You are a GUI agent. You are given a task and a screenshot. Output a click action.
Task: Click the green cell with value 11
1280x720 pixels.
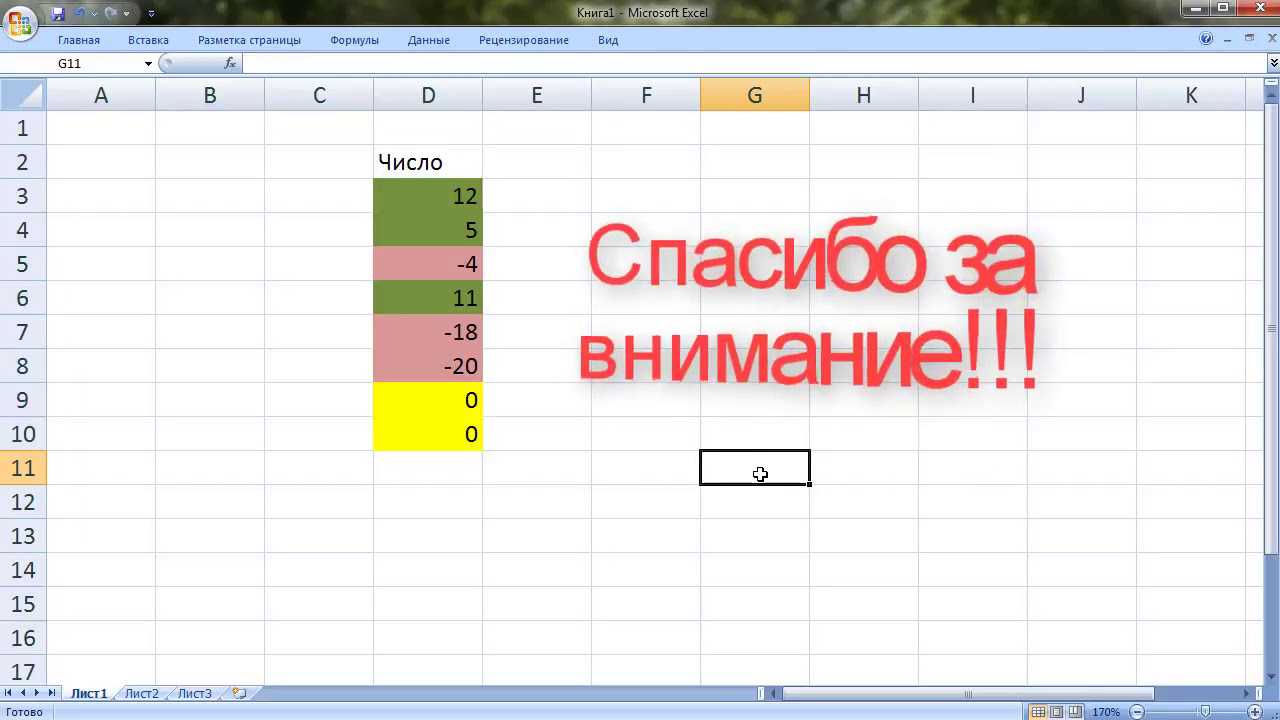pos(428,298)
